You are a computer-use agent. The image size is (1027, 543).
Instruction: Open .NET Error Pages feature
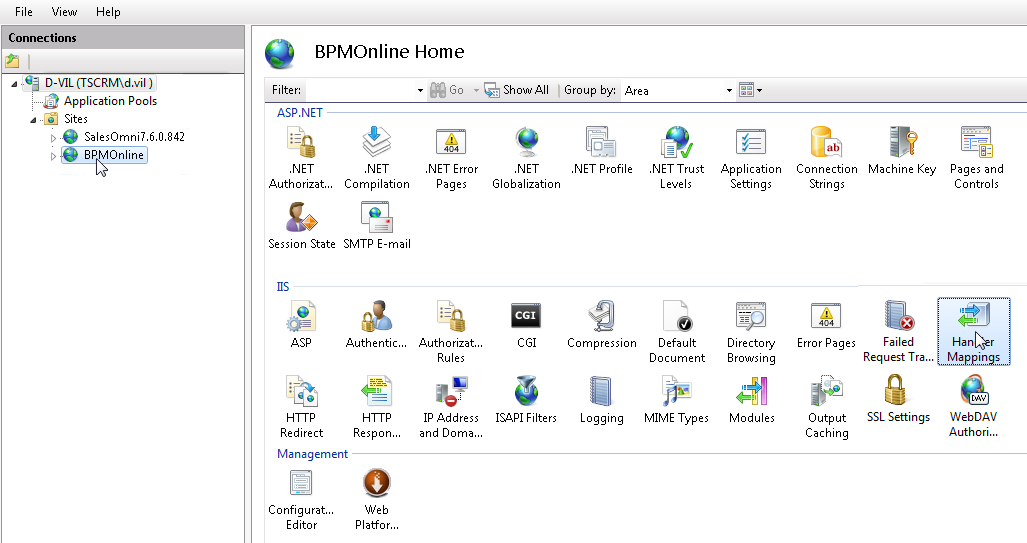451,159
